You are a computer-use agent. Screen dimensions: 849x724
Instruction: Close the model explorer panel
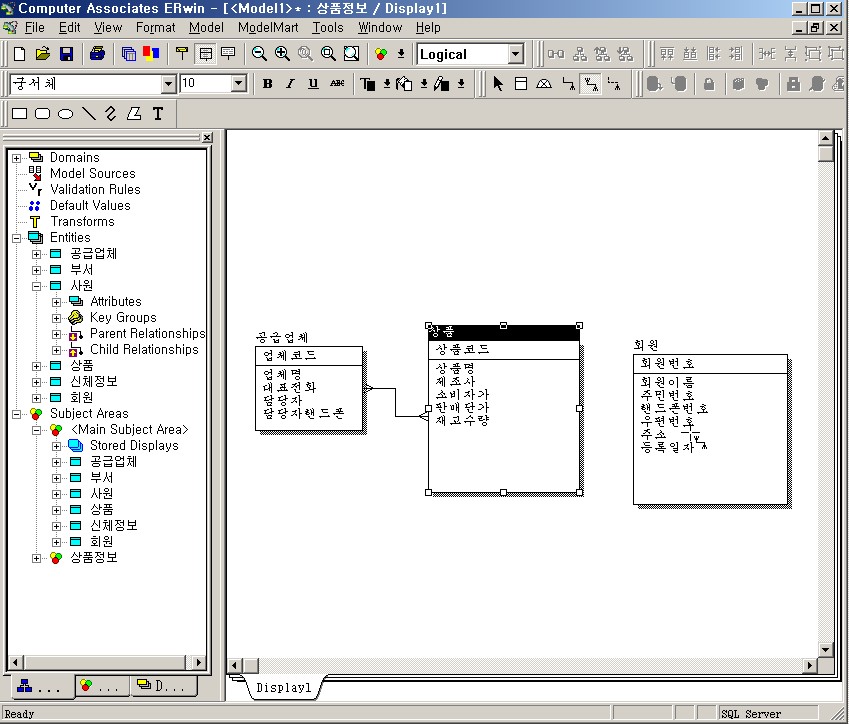point(207,138)
